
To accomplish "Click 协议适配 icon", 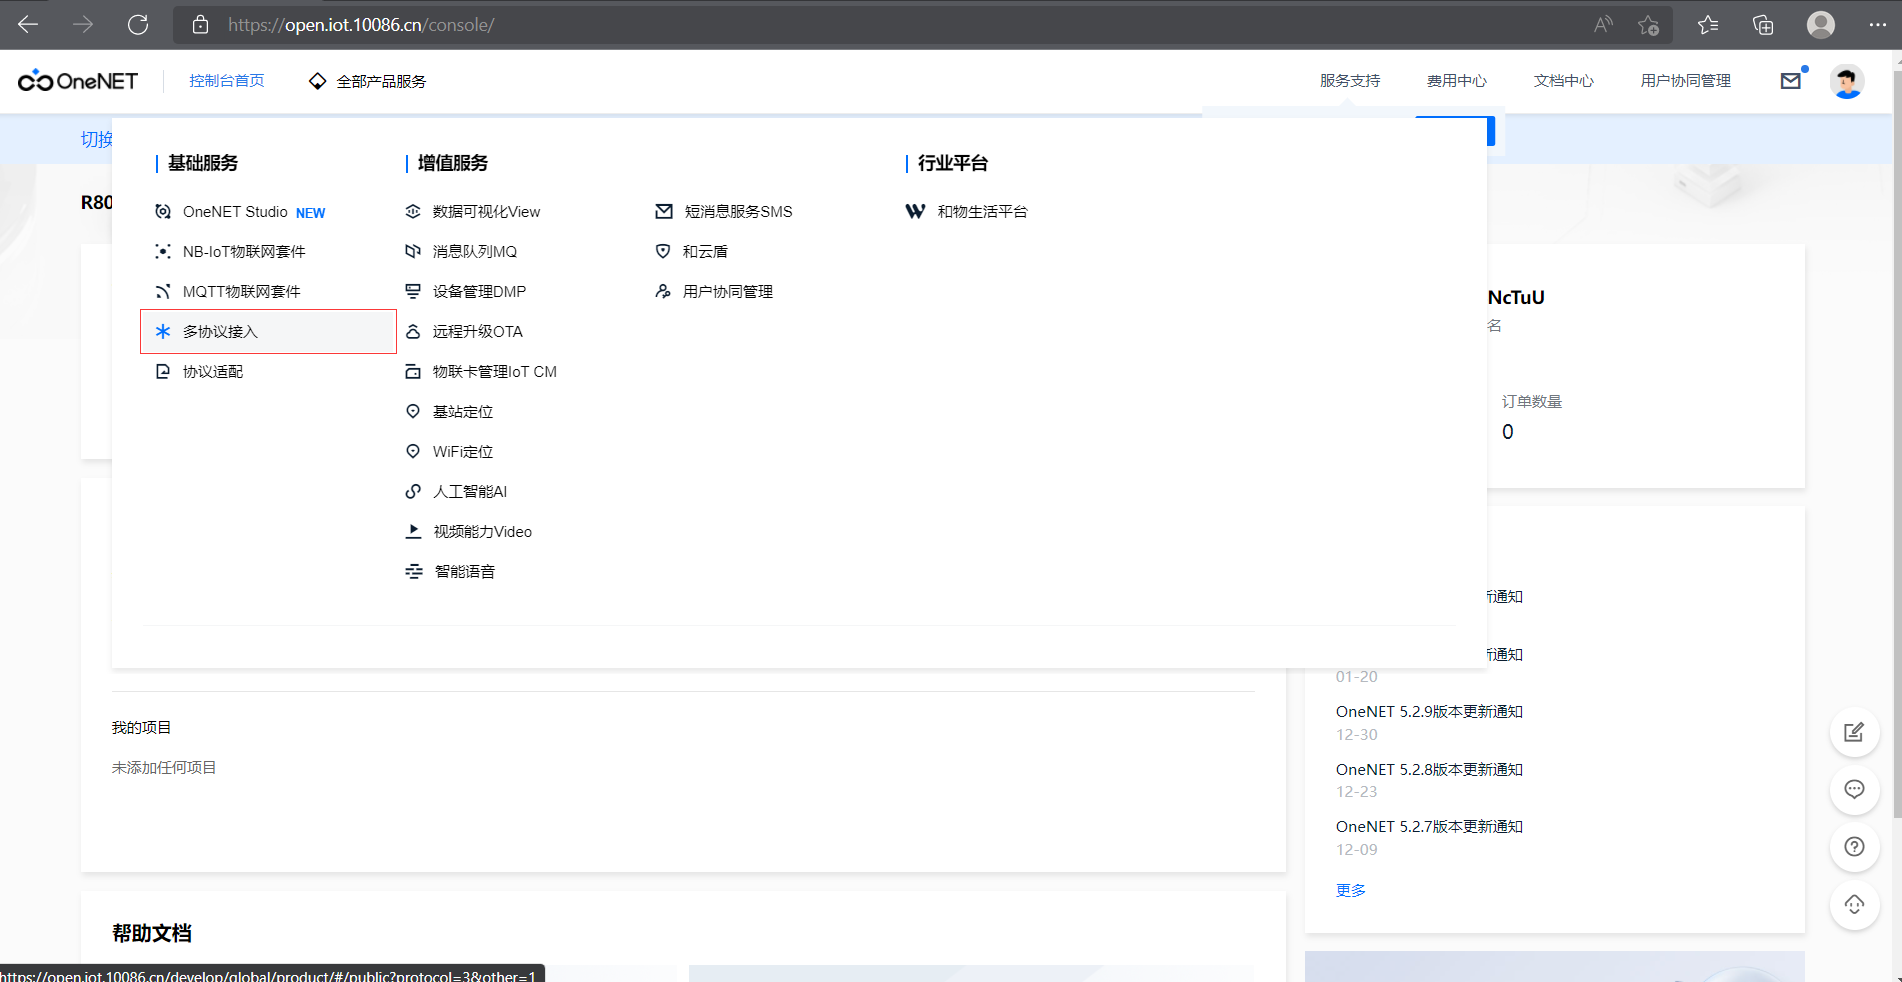I will click(163, 372).
